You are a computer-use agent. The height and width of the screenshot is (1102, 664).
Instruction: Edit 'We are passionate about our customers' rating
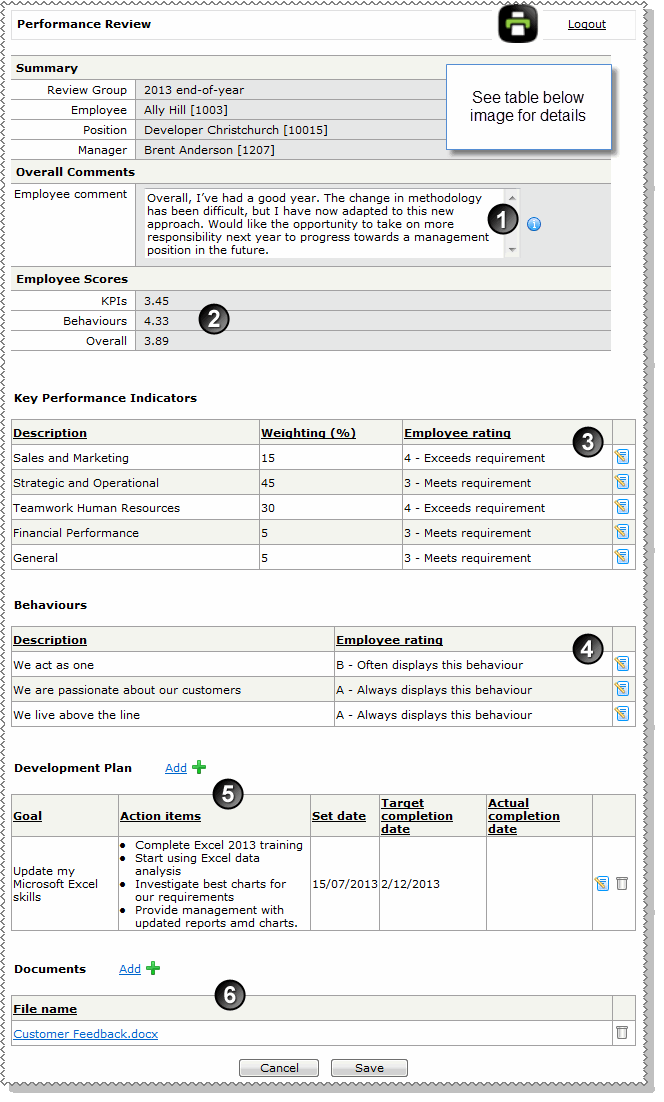point(622,689)
